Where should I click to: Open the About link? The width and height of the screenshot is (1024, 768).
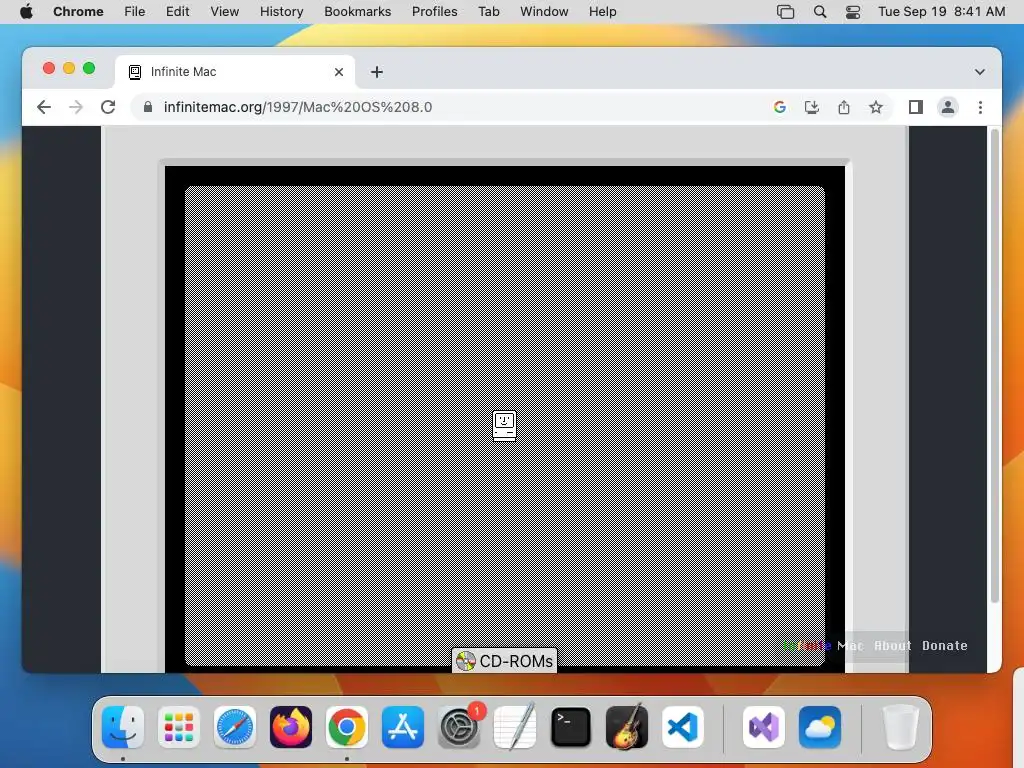coord(893,645)
